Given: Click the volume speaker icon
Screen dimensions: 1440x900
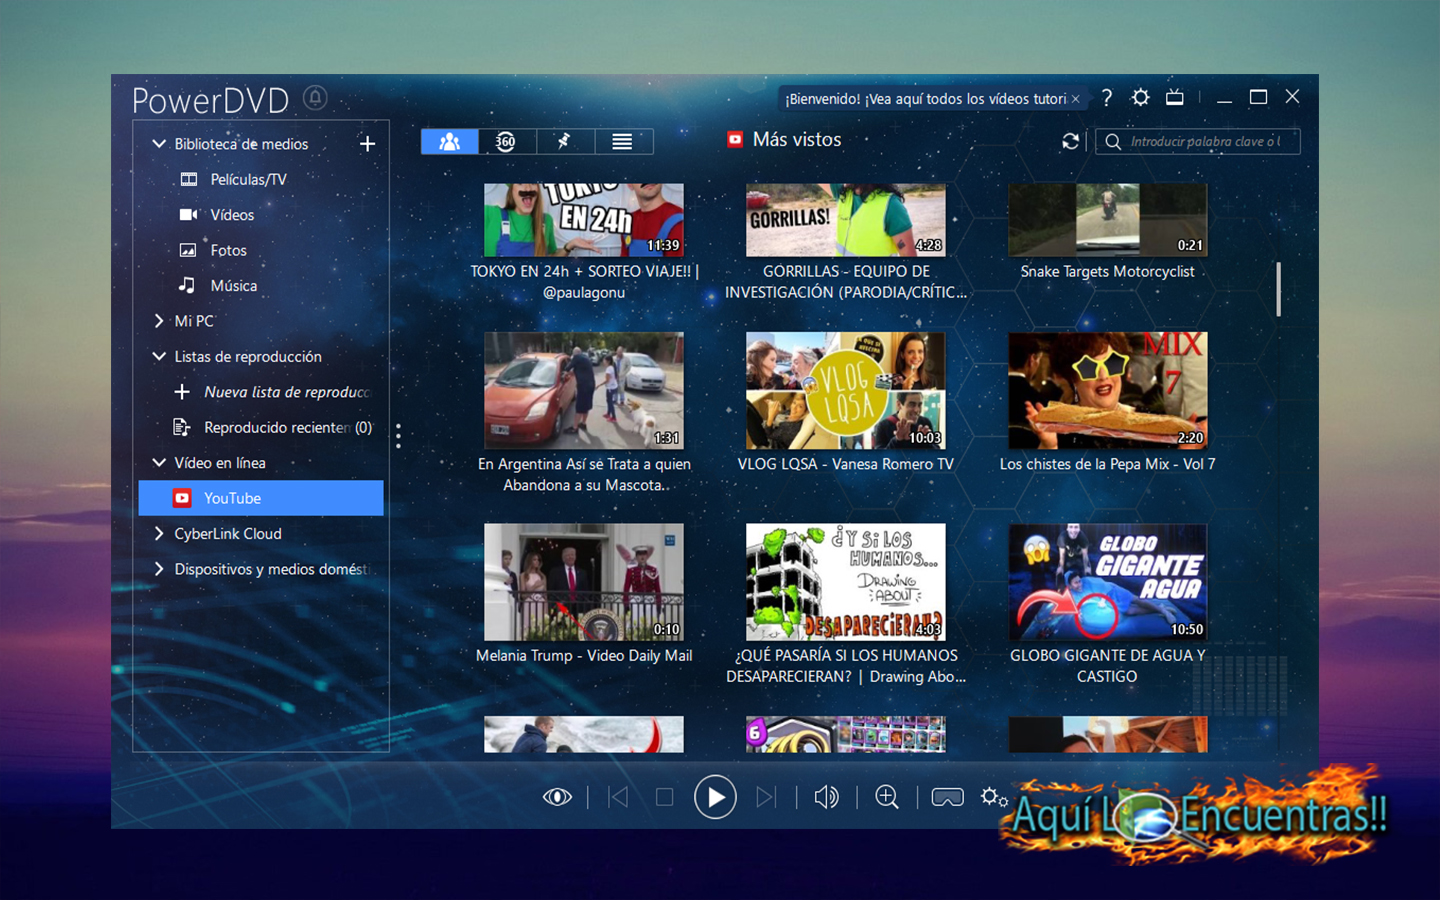Looking at the screenshot, I should (826, 797).
